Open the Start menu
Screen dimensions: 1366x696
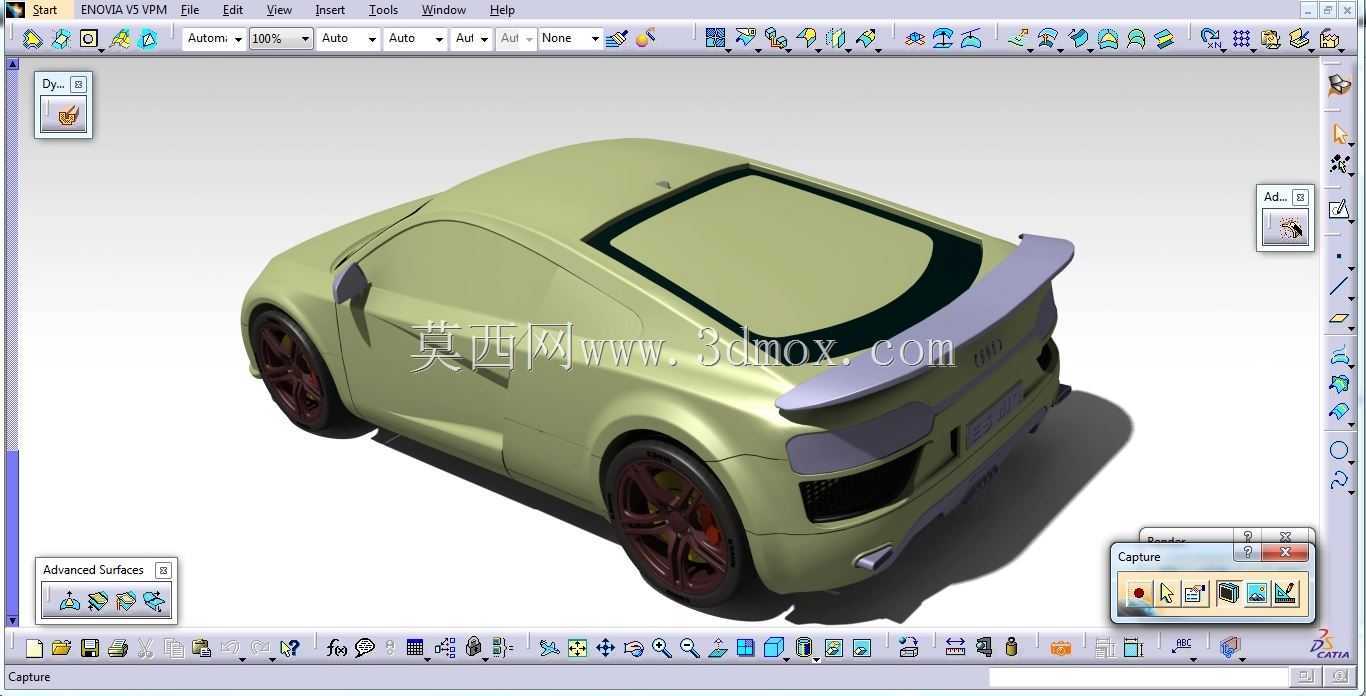point(44,10)
